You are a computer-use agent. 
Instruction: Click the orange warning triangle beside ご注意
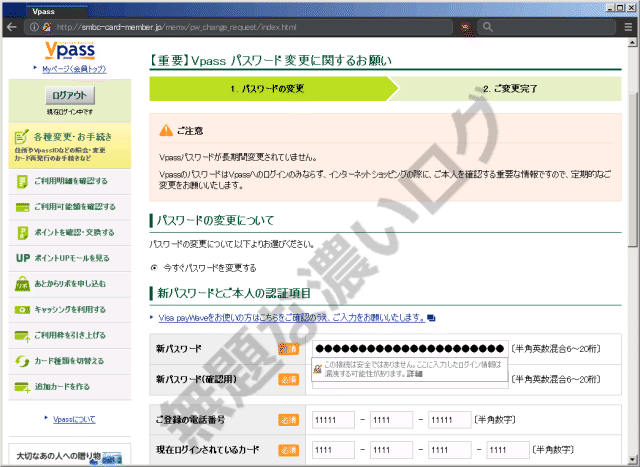(166, 130)
